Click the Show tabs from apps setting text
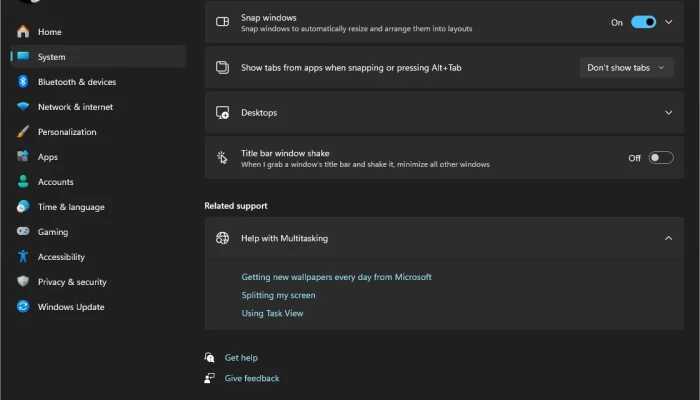Viewport: 700px width, 400px height. click(351, 68)
